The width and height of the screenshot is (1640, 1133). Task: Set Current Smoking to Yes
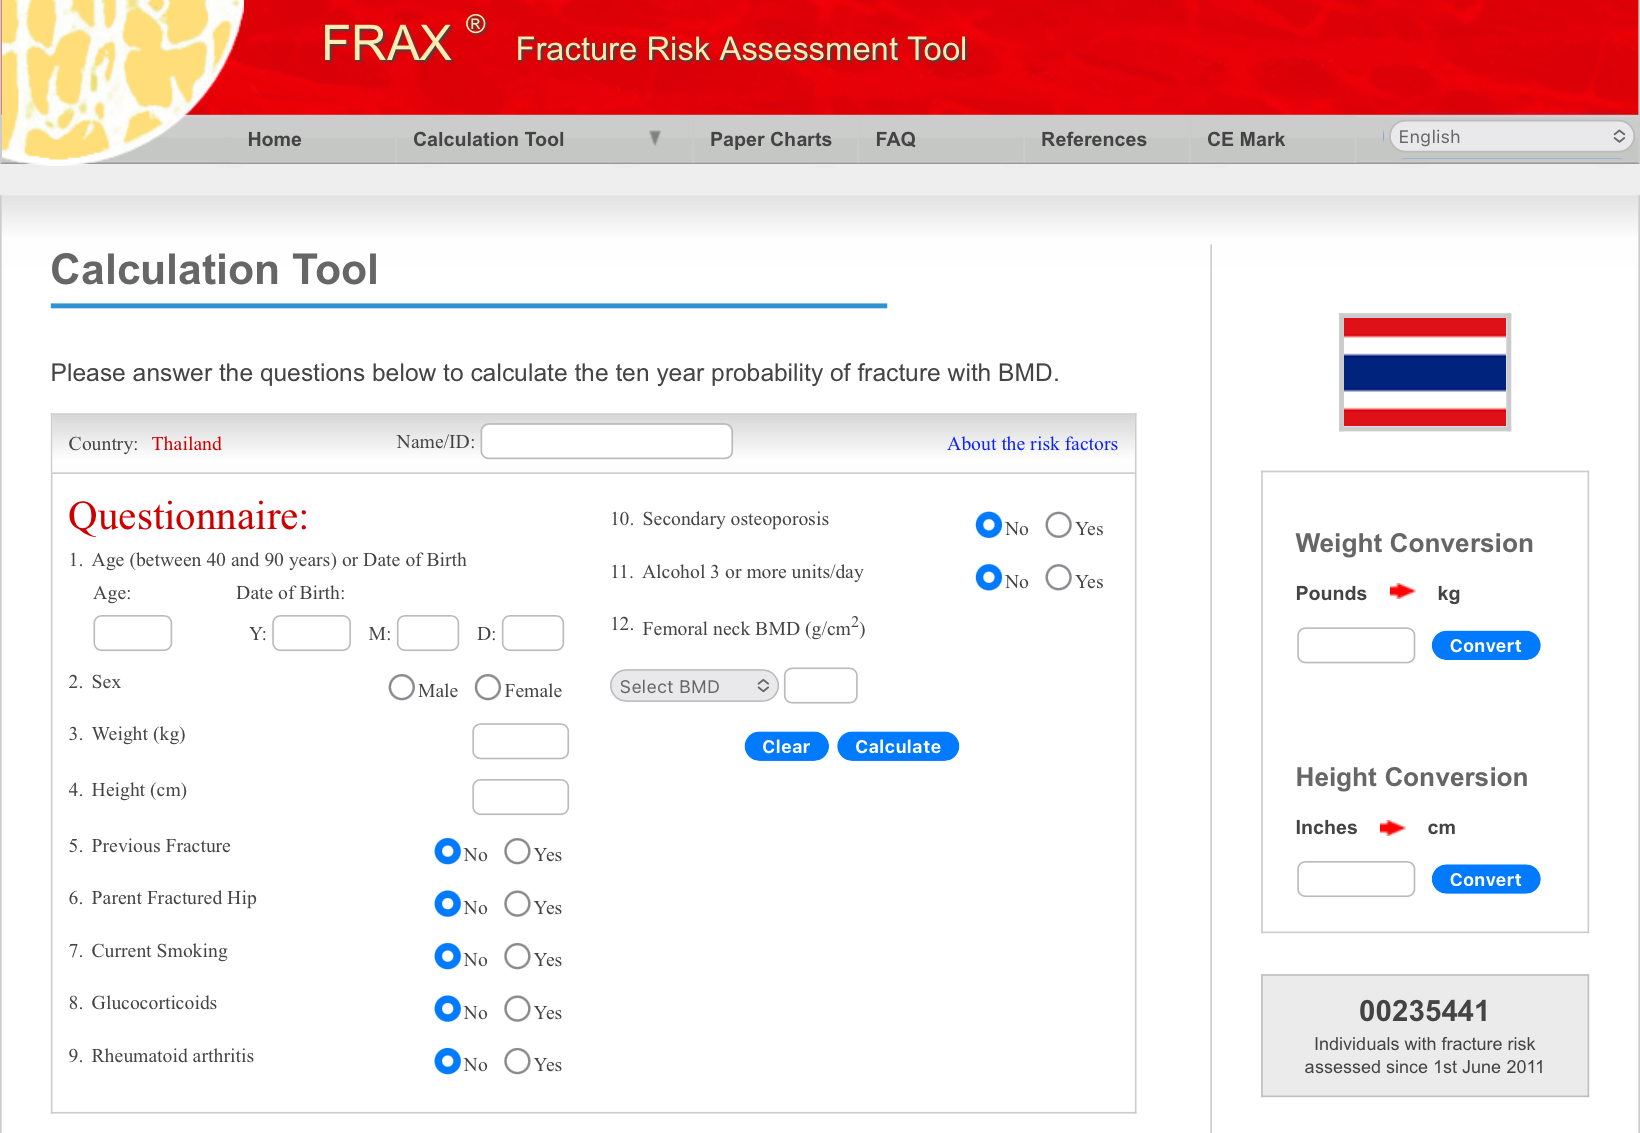click(517, 957)
